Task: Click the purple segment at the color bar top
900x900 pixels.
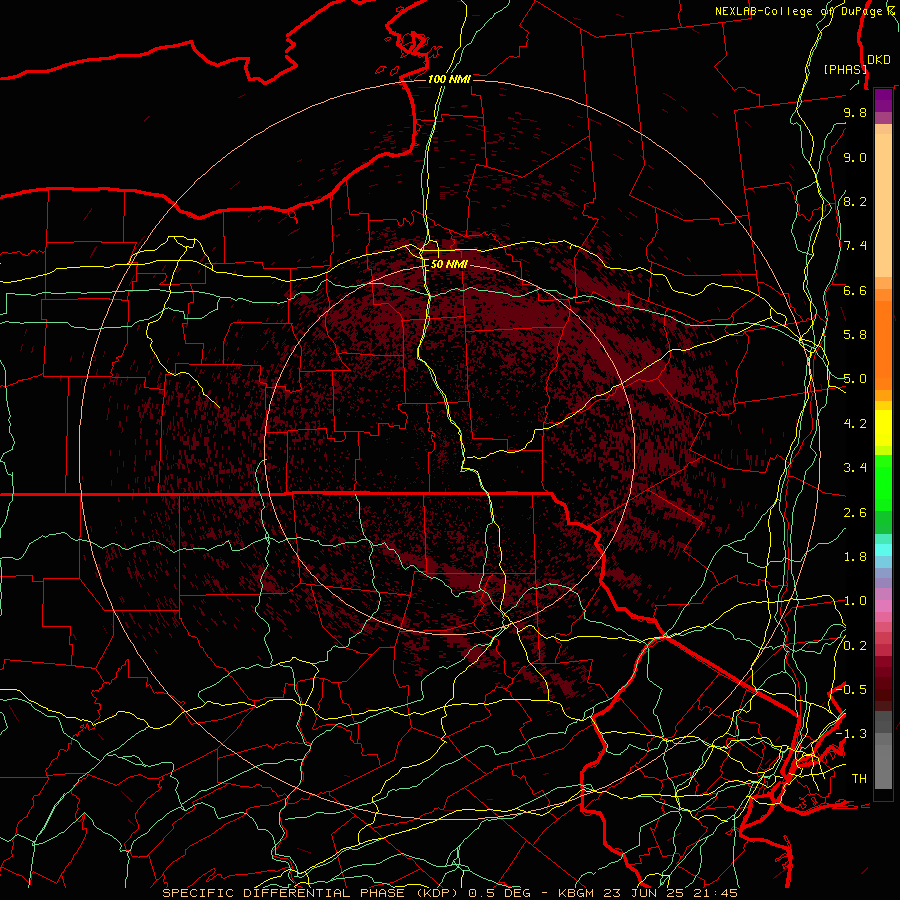Action: pyautogui.click(x=883, y=100)
